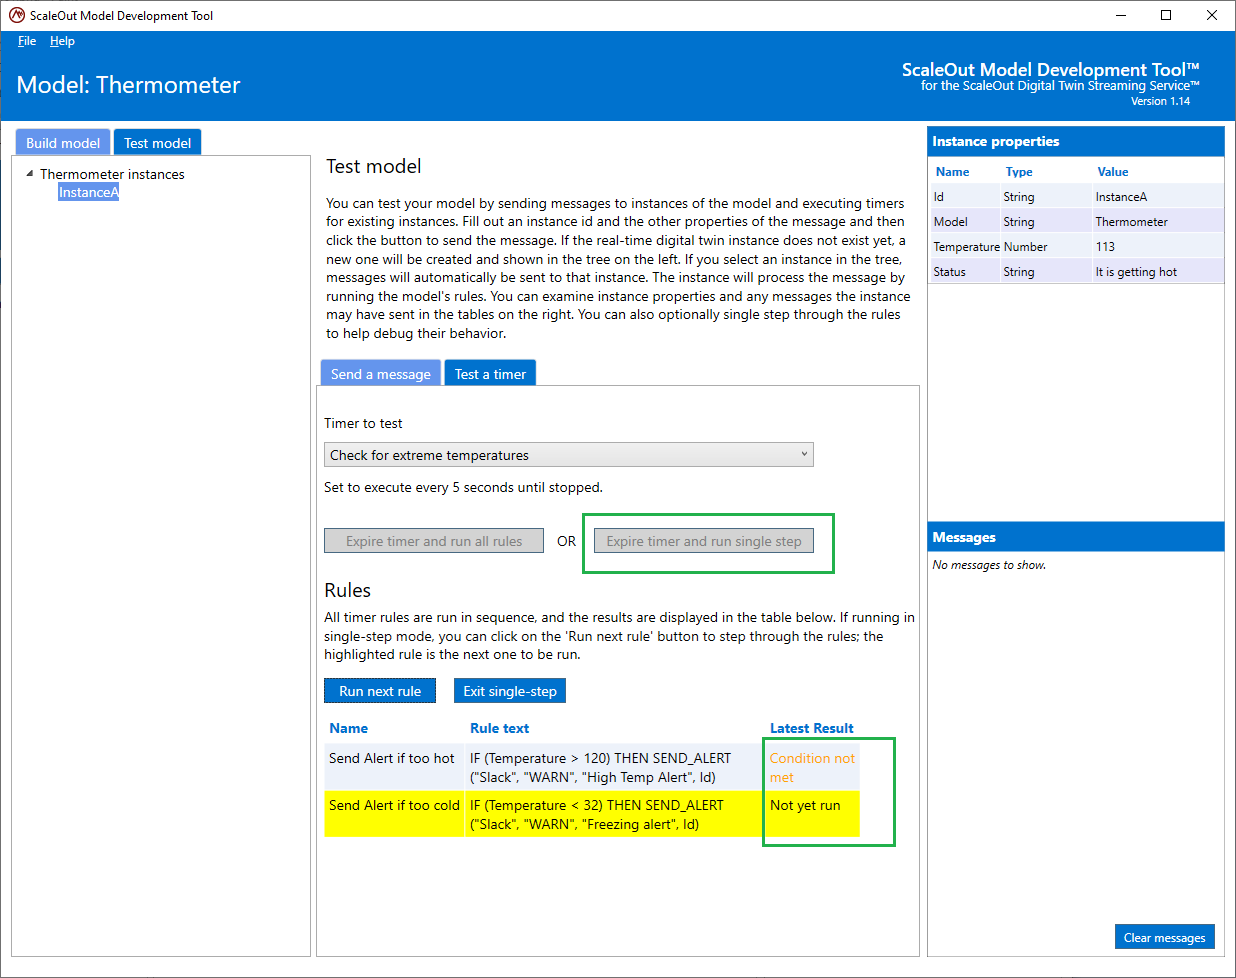Open the File menu

pyautogui.click(x=27, y=41)
